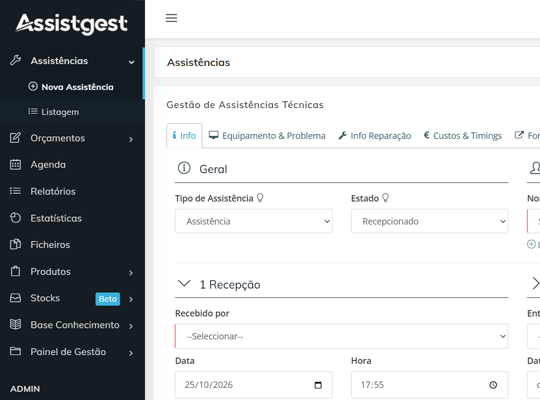Click the Orçamentos edit icon
The height and width of the screenshot is (400, 540).
coord(15,138)
